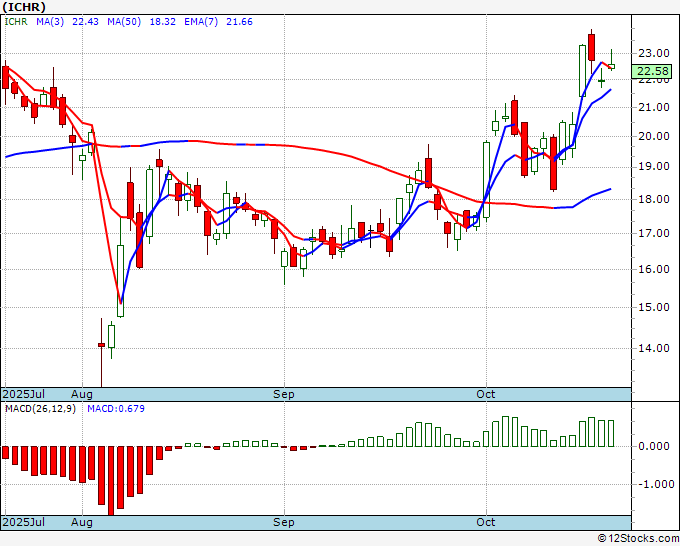
Task: Click the ©12Stocks.com link
Action: tap(638, 538)
